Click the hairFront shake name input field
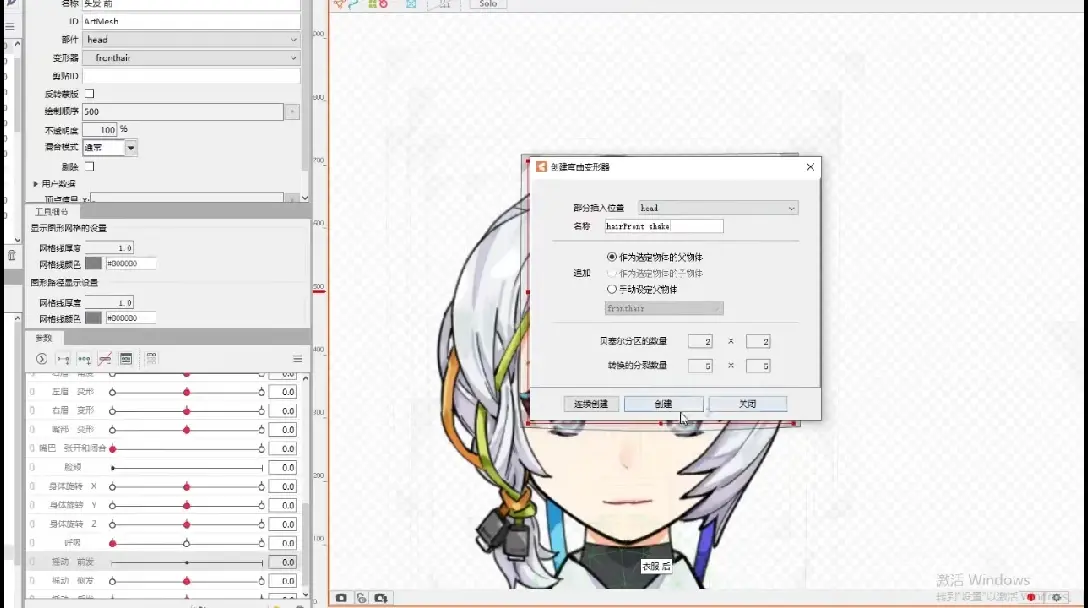 (x=663, y=226)
